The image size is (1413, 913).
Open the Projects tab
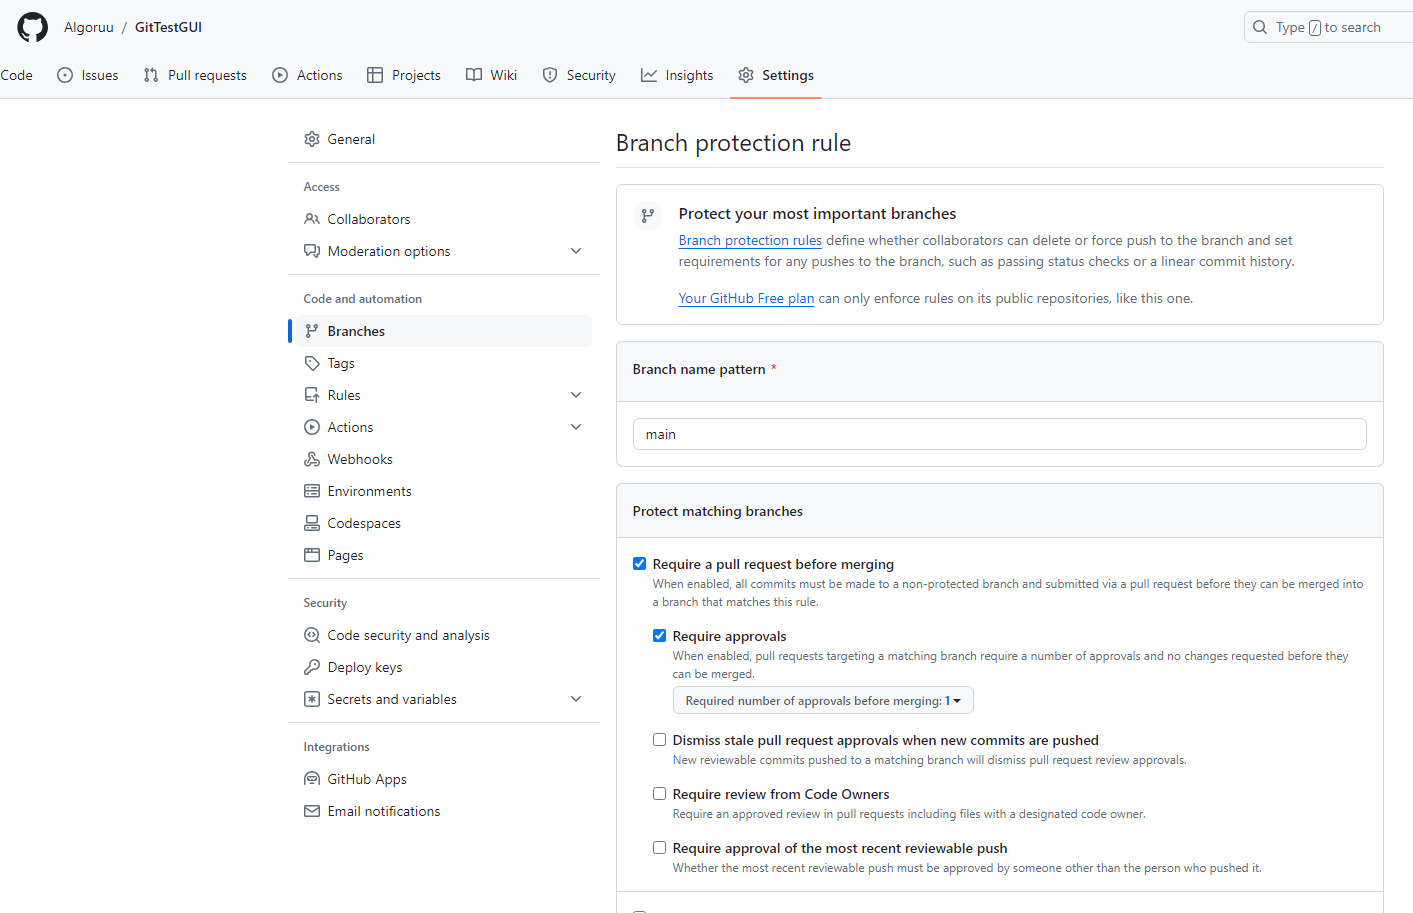coord(404,75)
